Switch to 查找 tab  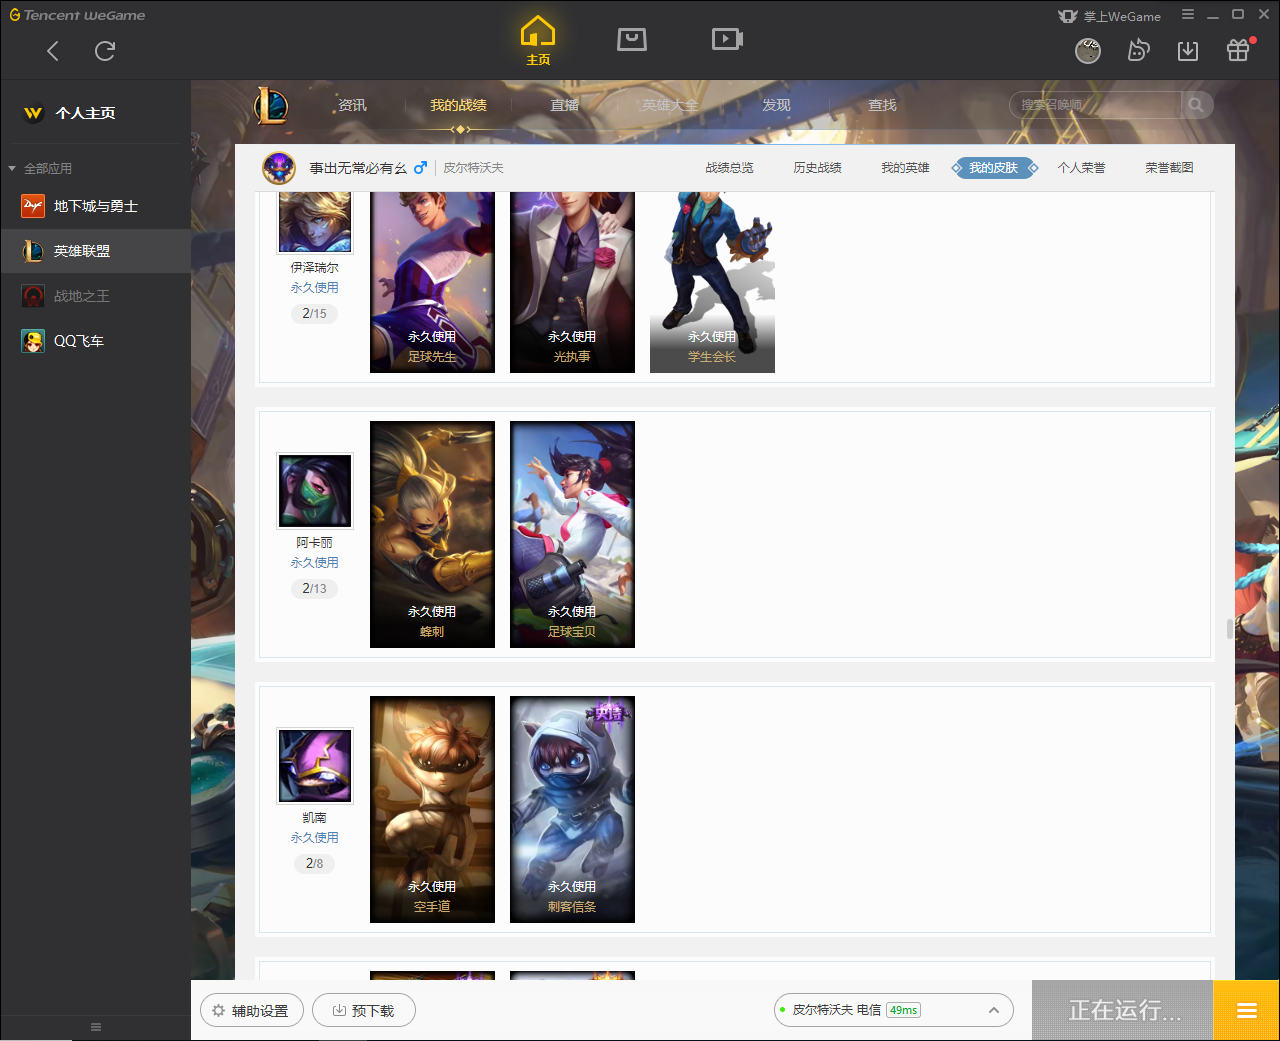tap(882, 105)
